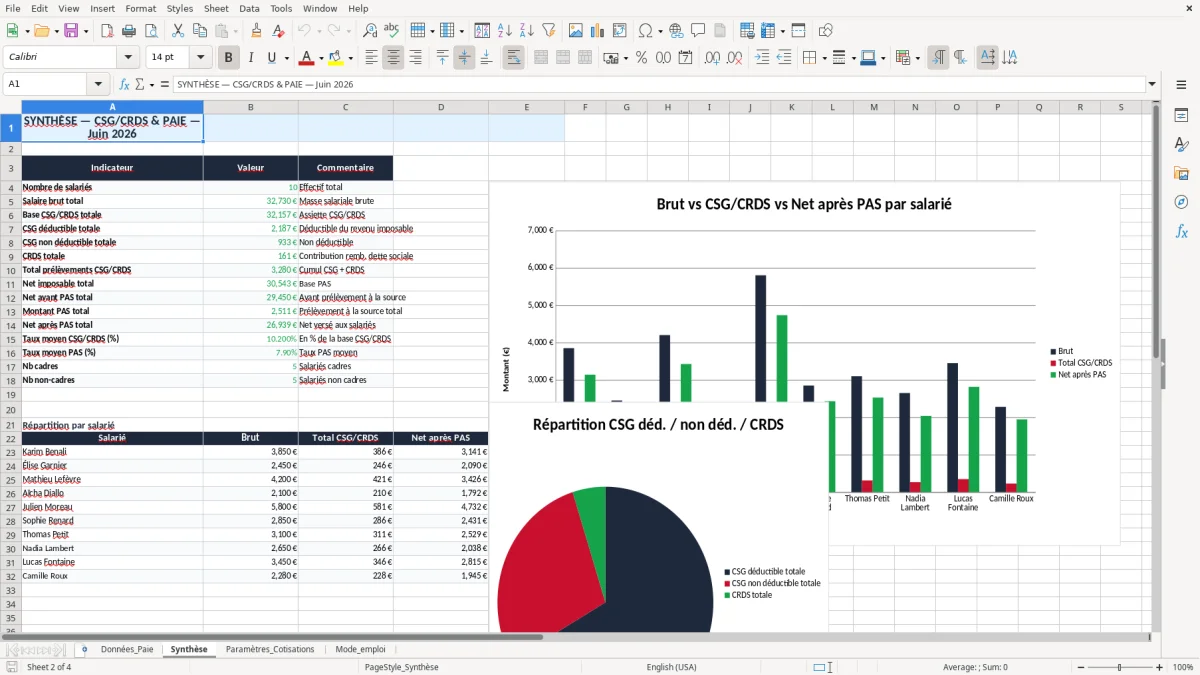1200x675 pixels.
Task: Switch to Mode_emploi sheet tab
Action: [x=360, y=649]
